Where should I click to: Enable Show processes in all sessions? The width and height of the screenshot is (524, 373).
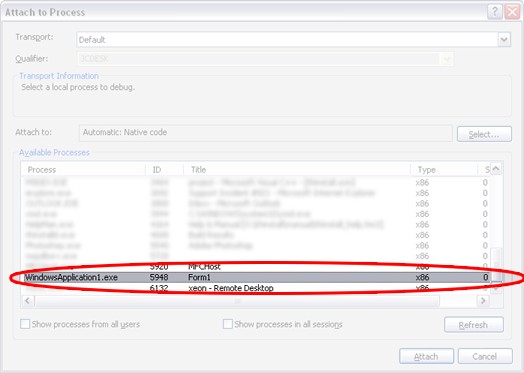tap(228, 324)
